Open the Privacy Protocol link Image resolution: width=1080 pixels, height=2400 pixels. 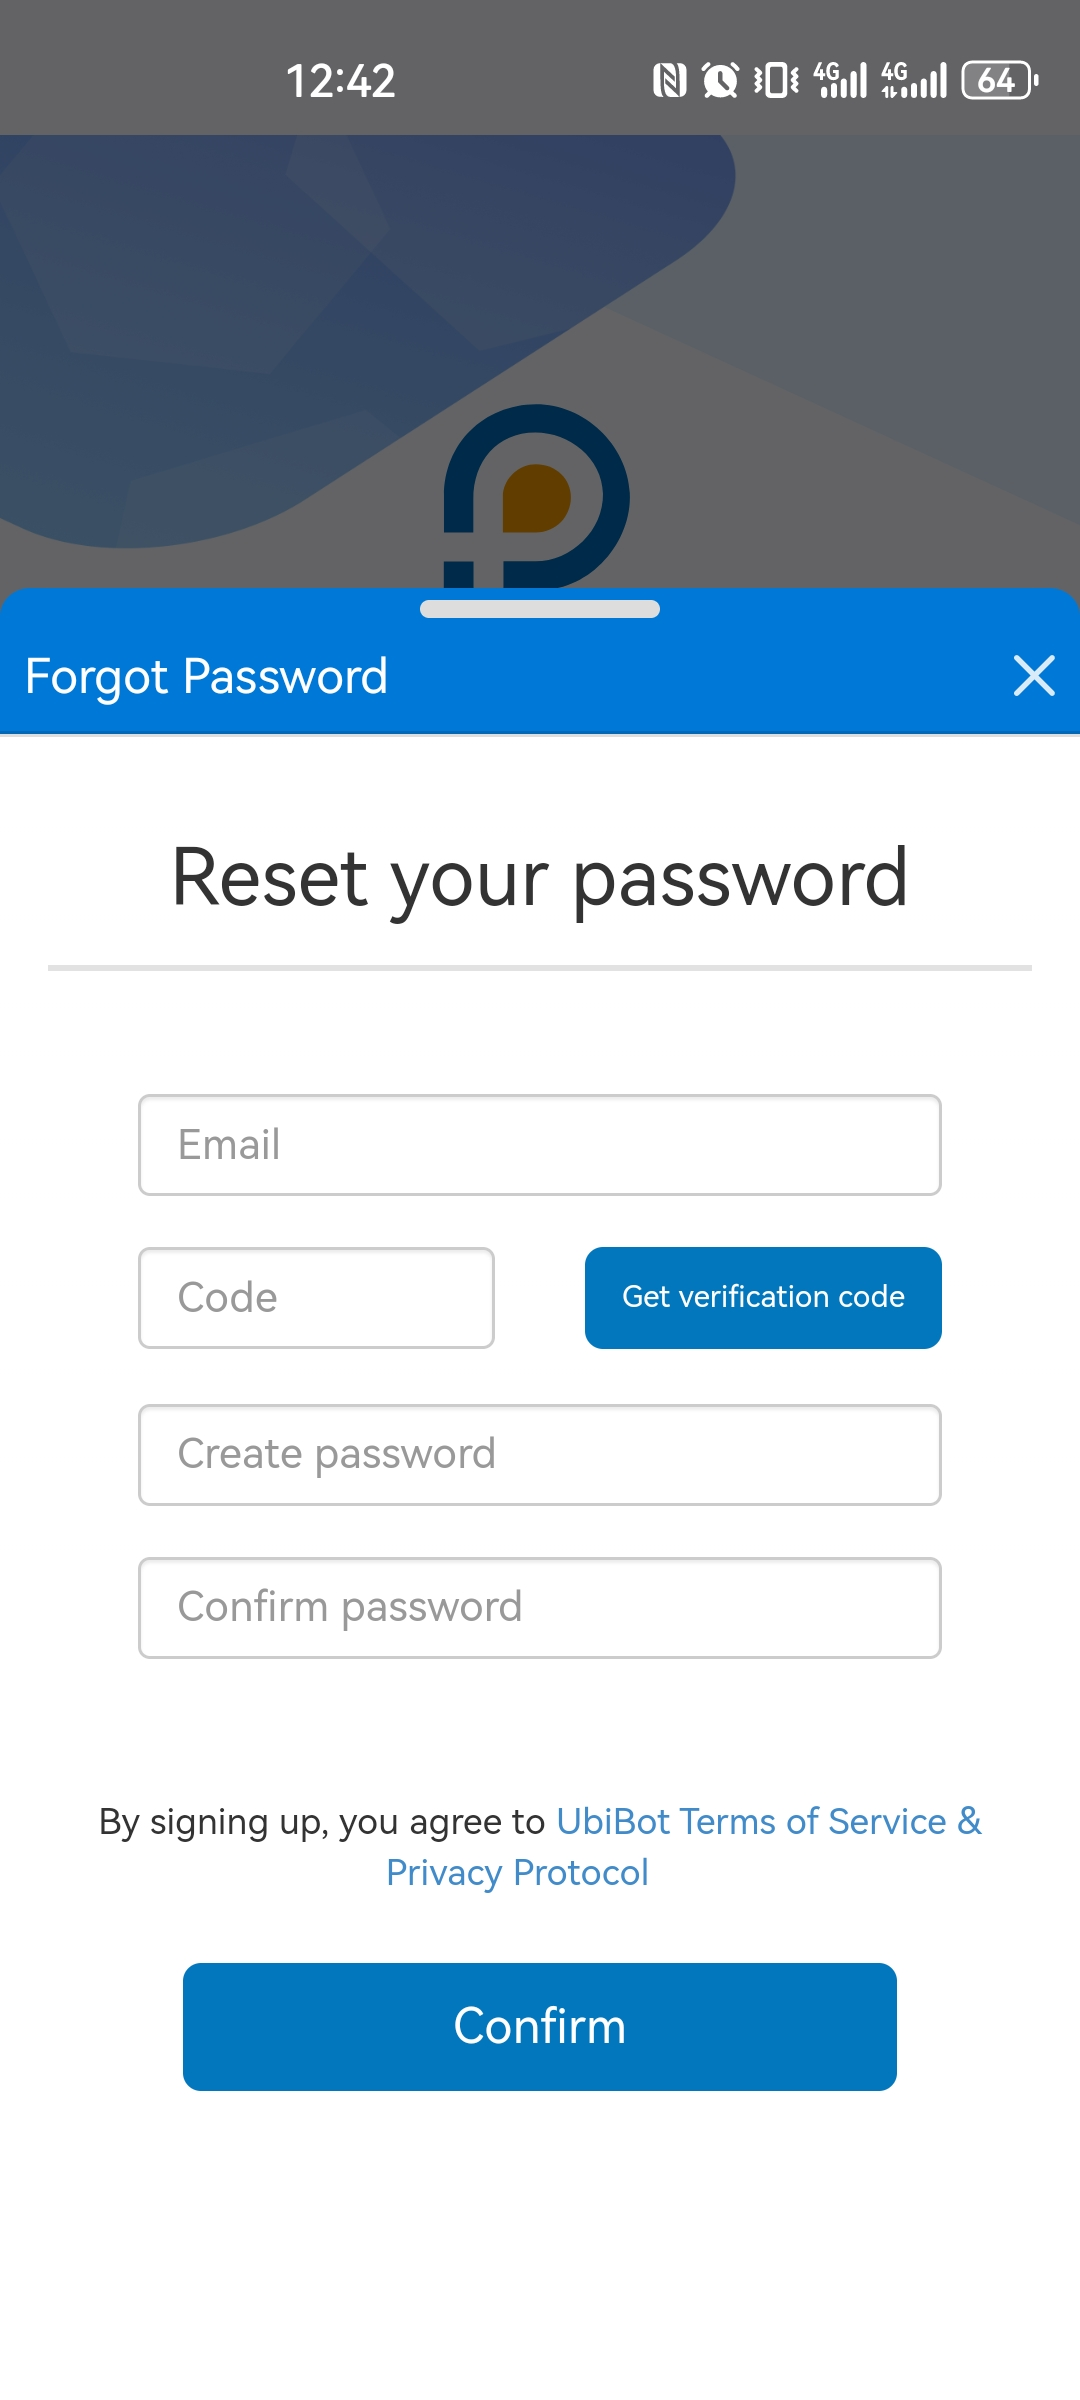click(517, 1872)
